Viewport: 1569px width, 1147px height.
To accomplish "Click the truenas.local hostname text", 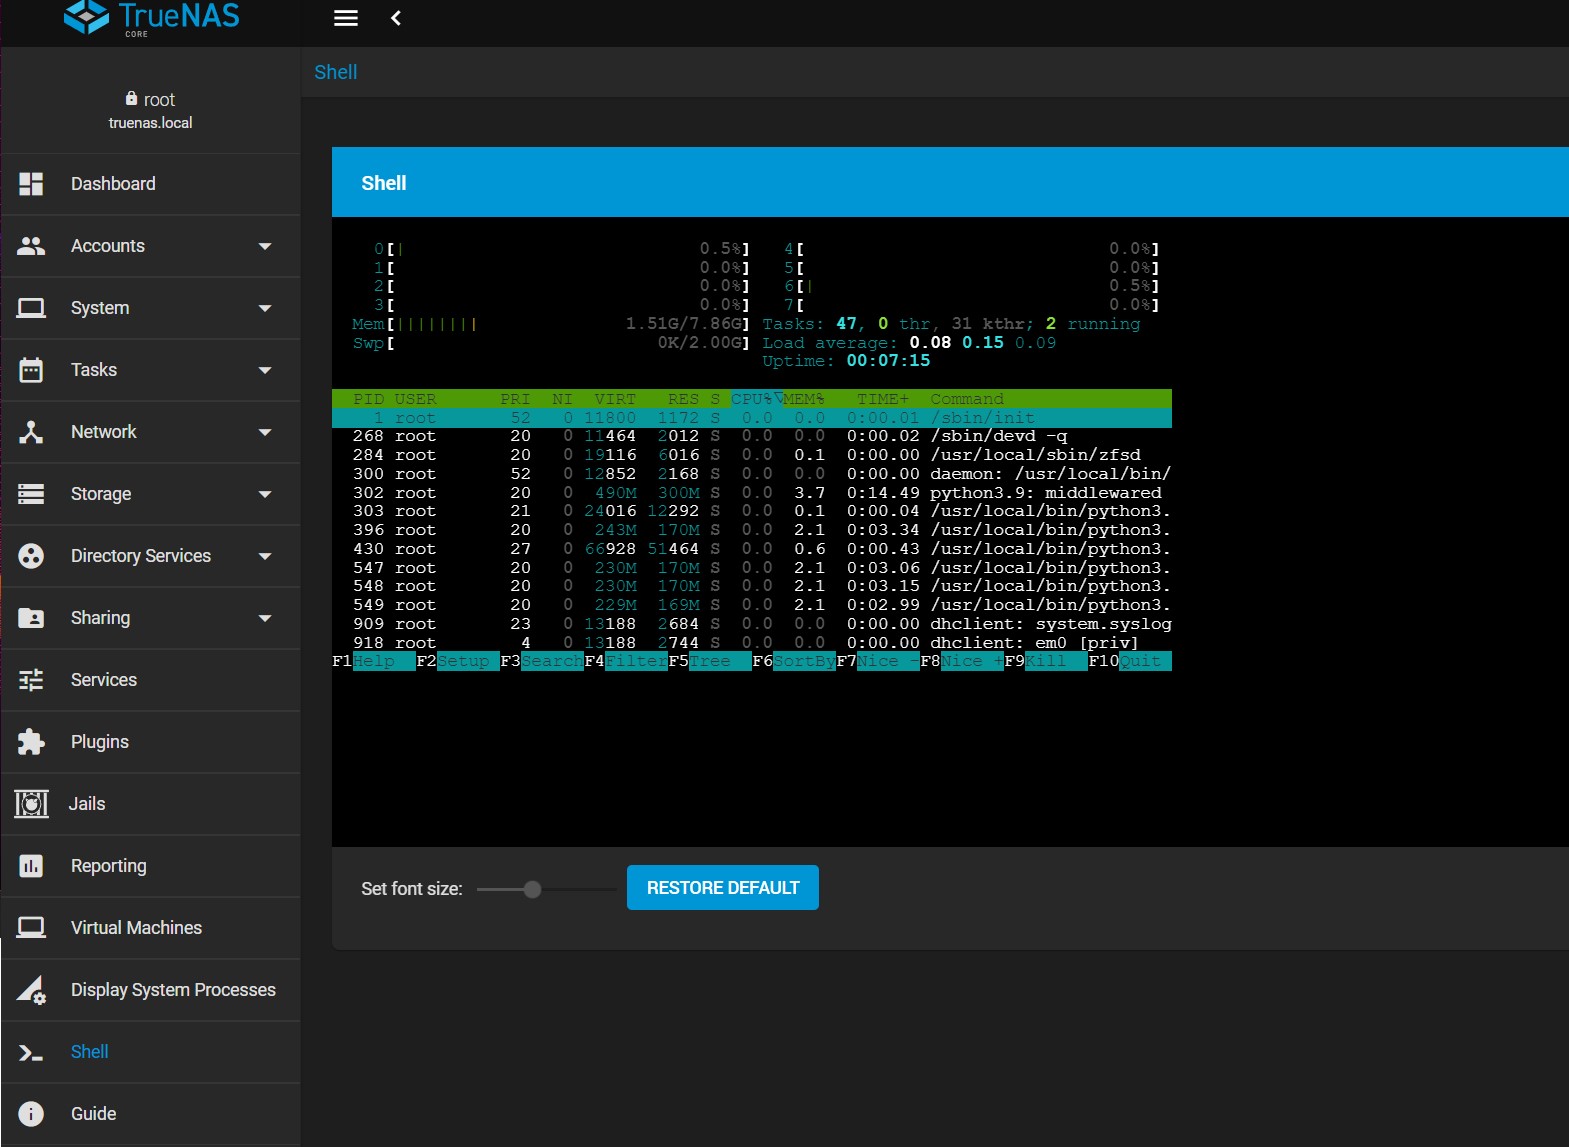I will [x=151, y=123].
